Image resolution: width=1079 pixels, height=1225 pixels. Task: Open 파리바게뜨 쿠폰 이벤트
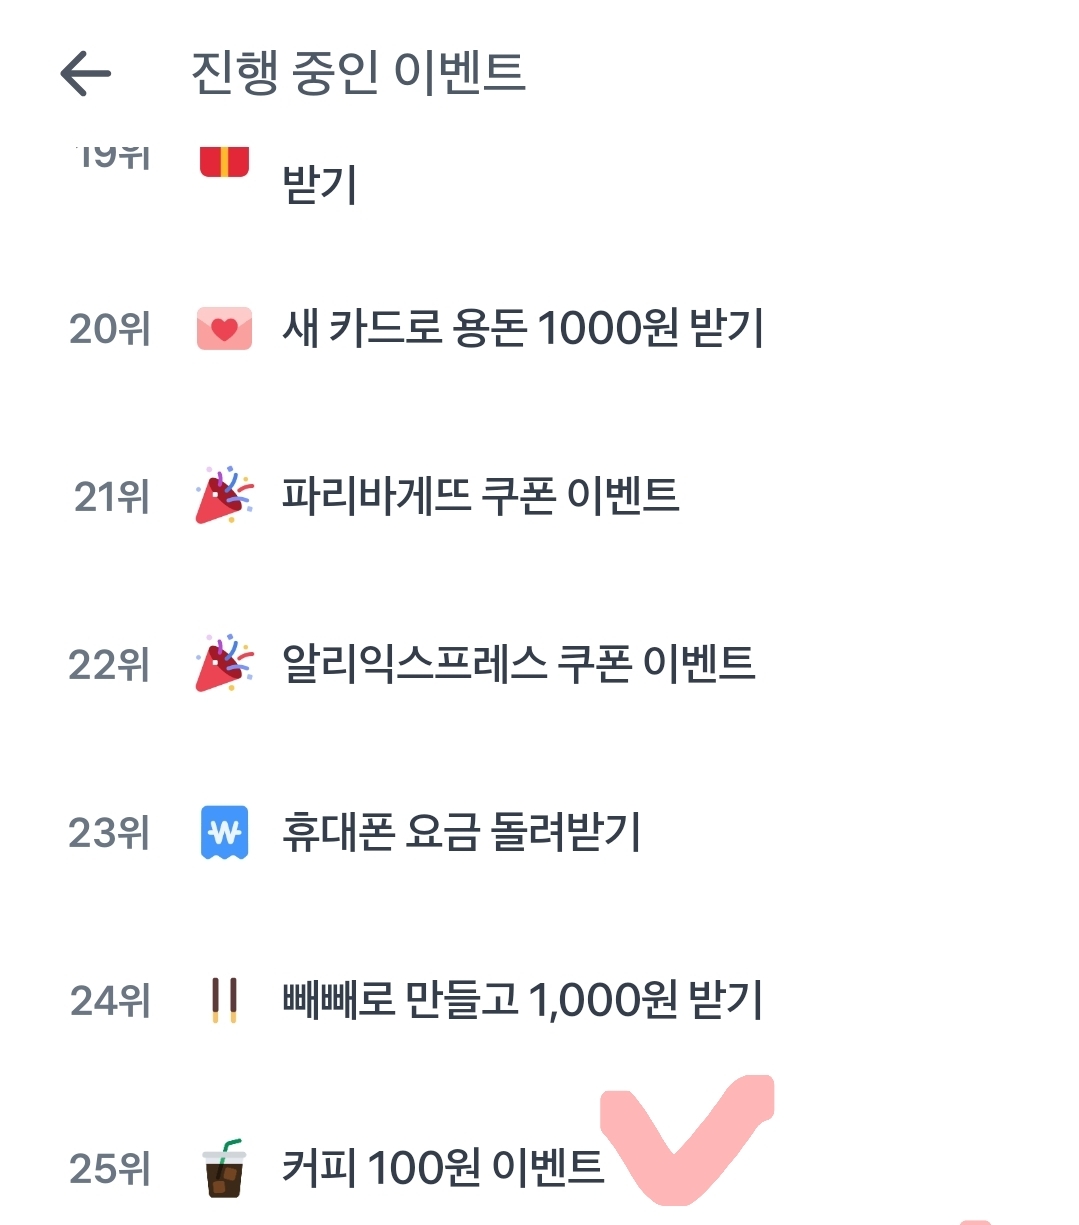click(x=480, y=496)
